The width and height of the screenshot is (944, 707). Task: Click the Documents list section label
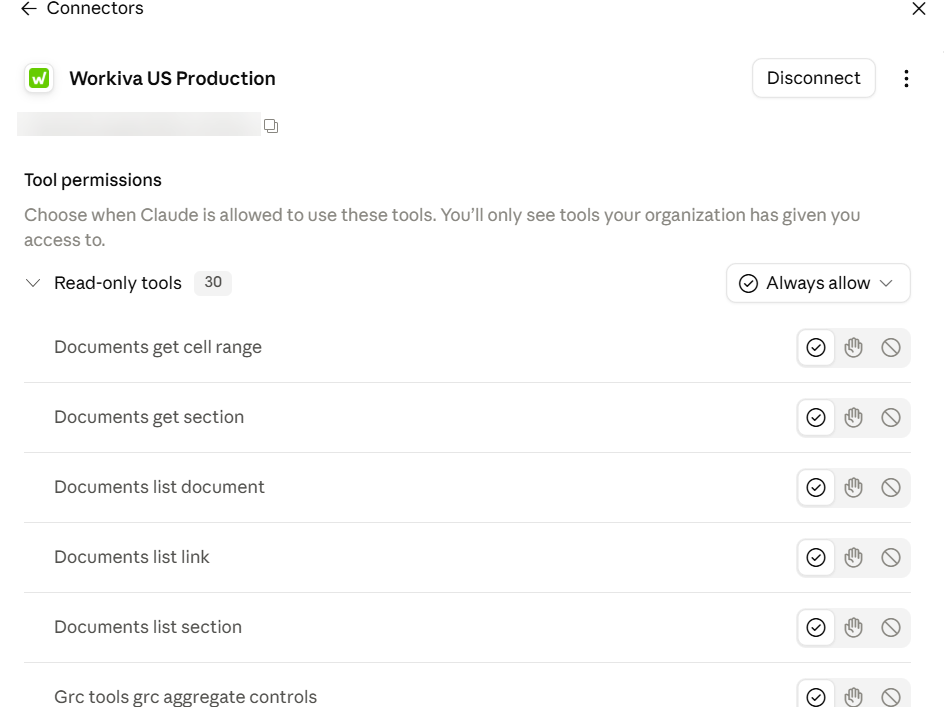coord(148,627)
